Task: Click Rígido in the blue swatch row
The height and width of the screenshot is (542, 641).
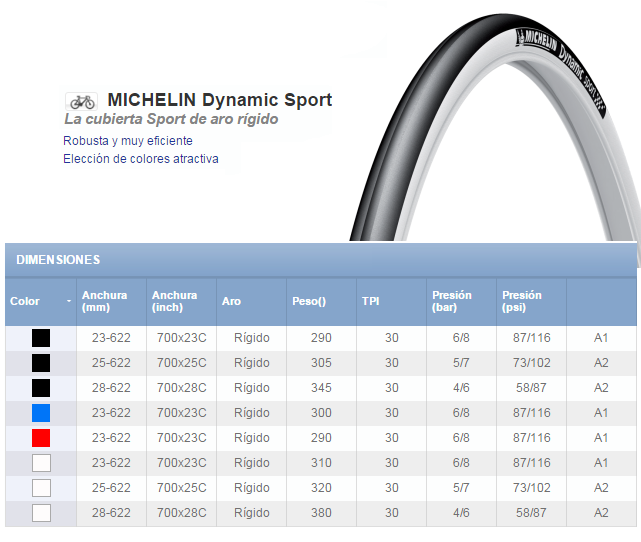Action: (x=252, y=412)
